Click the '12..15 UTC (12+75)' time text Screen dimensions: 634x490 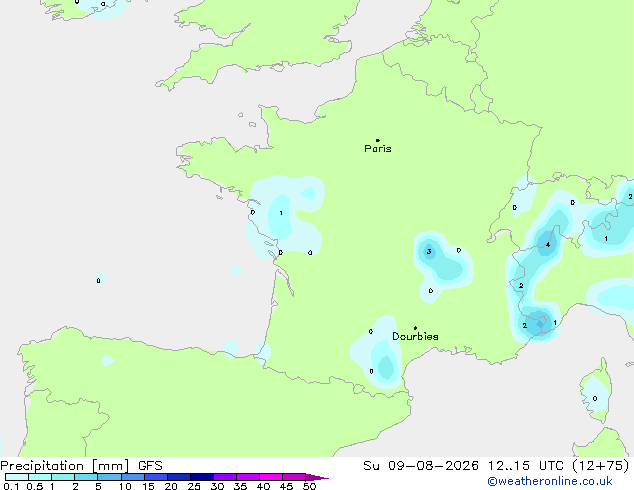pyautogui.click(x=558, y=466)
